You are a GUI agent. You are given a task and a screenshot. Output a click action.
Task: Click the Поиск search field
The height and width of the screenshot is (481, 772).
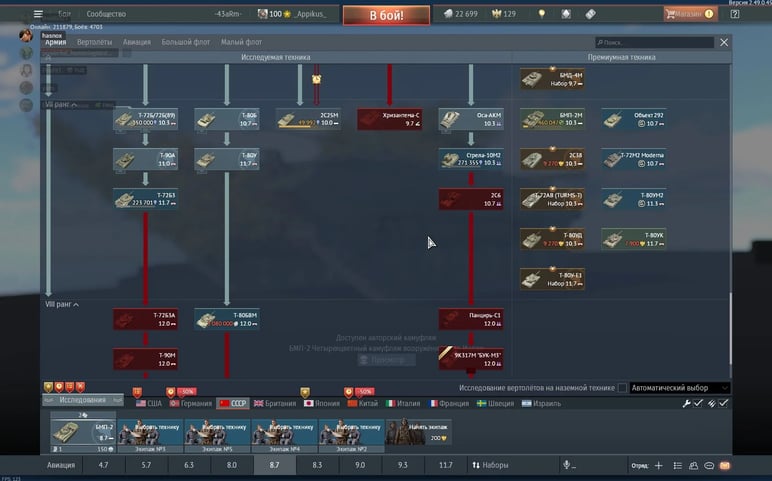tap(655, 43)
